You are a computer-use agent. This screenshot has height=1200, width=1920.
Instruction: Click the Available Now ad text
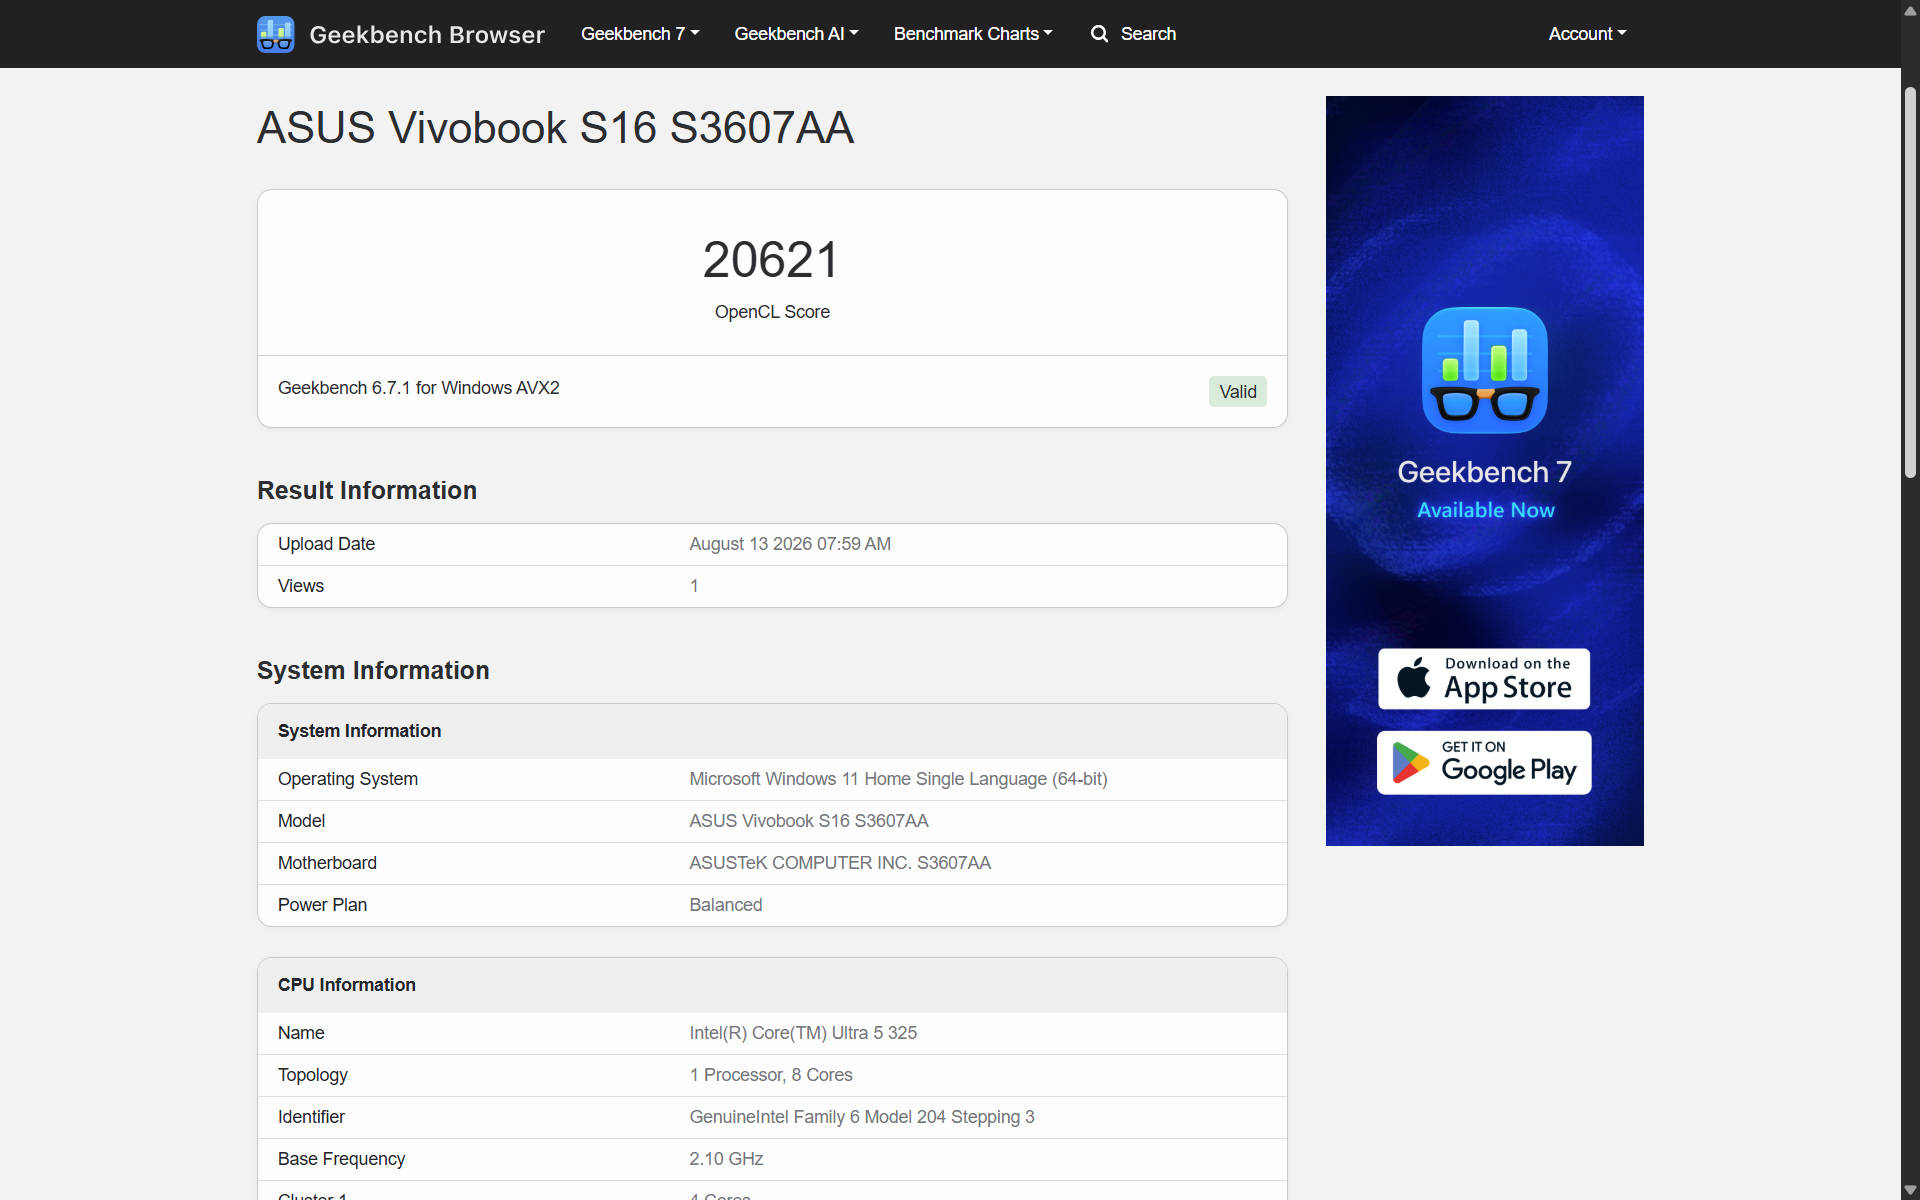pyautogui.click(x=1485, y=510)
